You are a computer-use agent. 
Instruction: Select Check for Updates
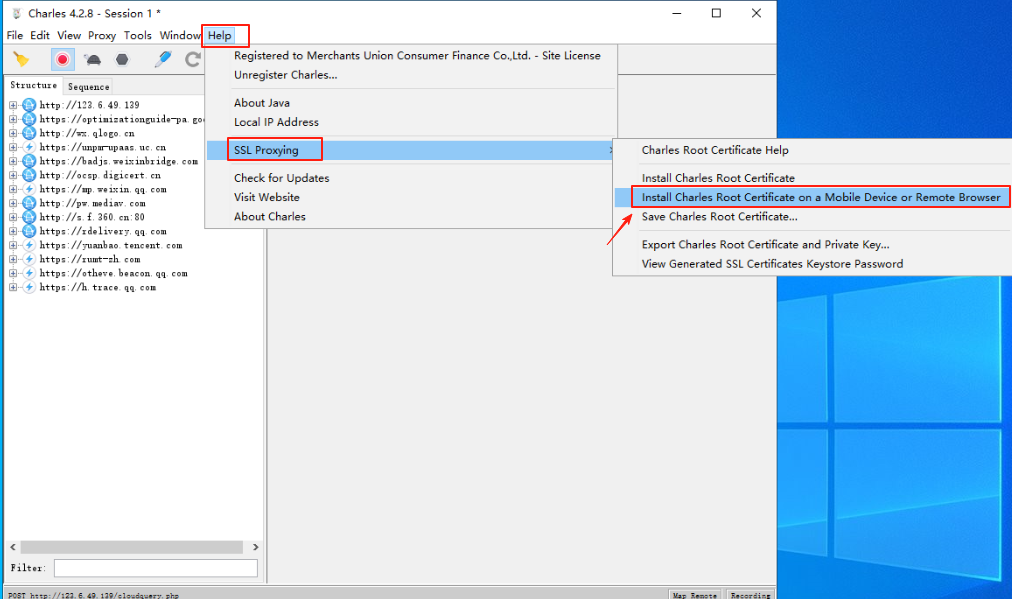click(x=281, y=178)
